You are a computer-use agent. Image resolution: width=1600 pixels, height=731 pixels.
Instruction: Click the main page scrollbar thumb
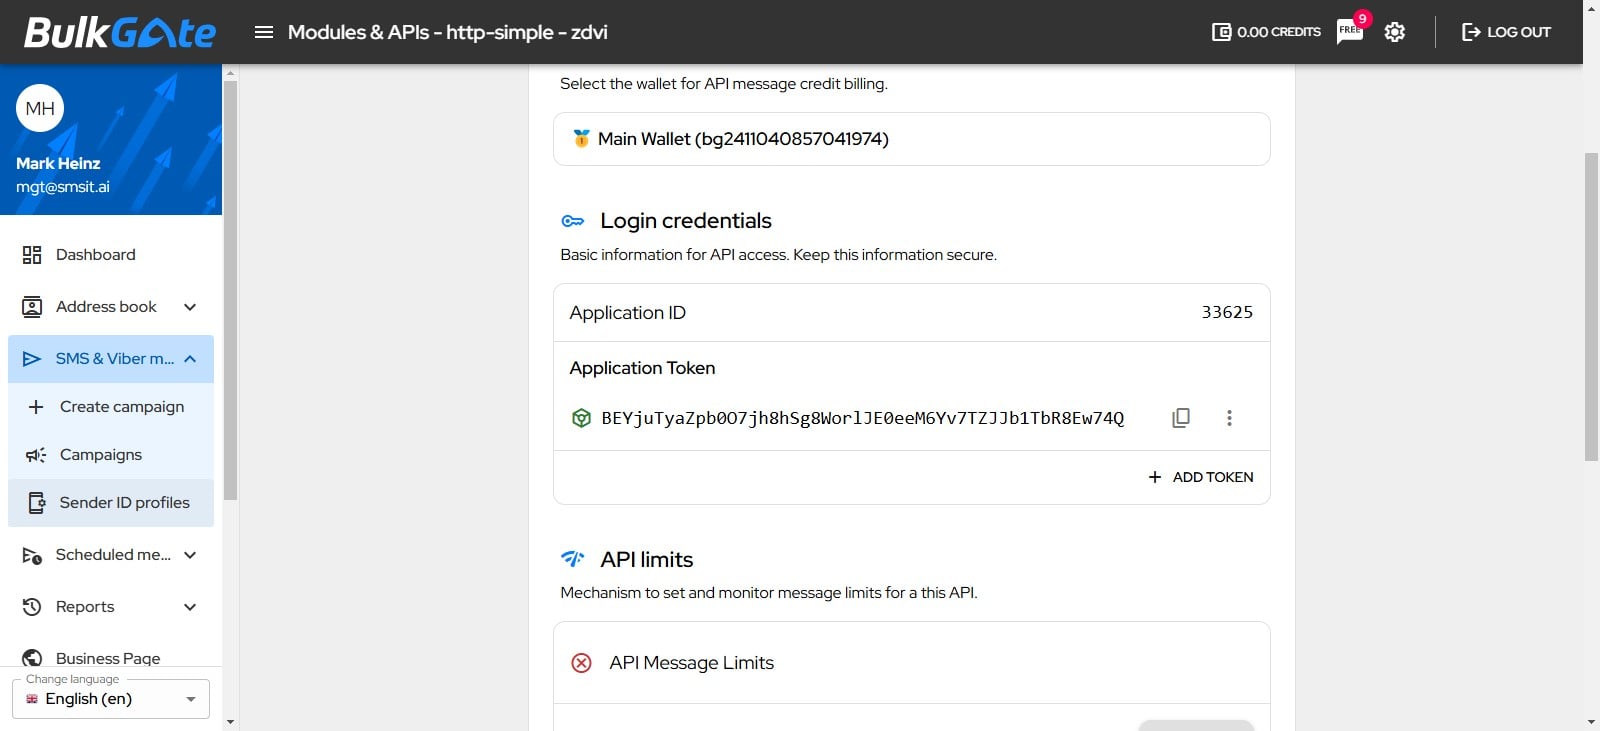tap(1592, 307)
